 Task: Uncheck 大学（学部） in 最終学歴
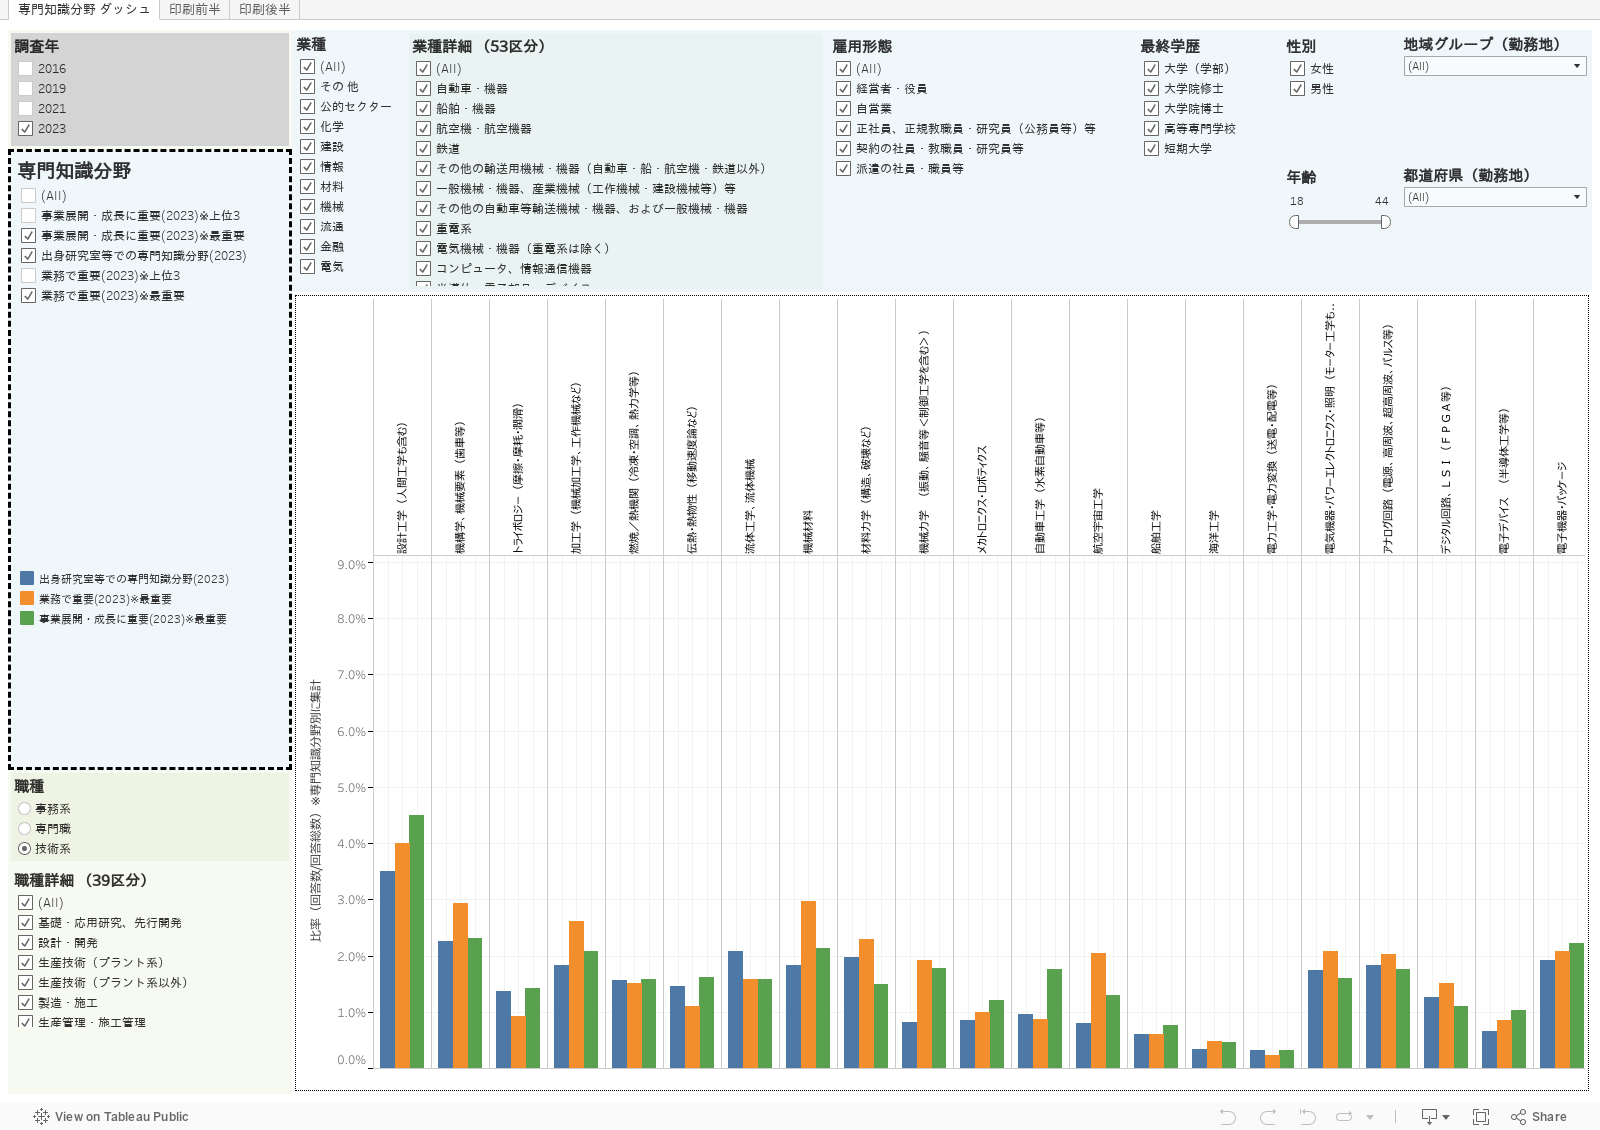click(1152, 69)
